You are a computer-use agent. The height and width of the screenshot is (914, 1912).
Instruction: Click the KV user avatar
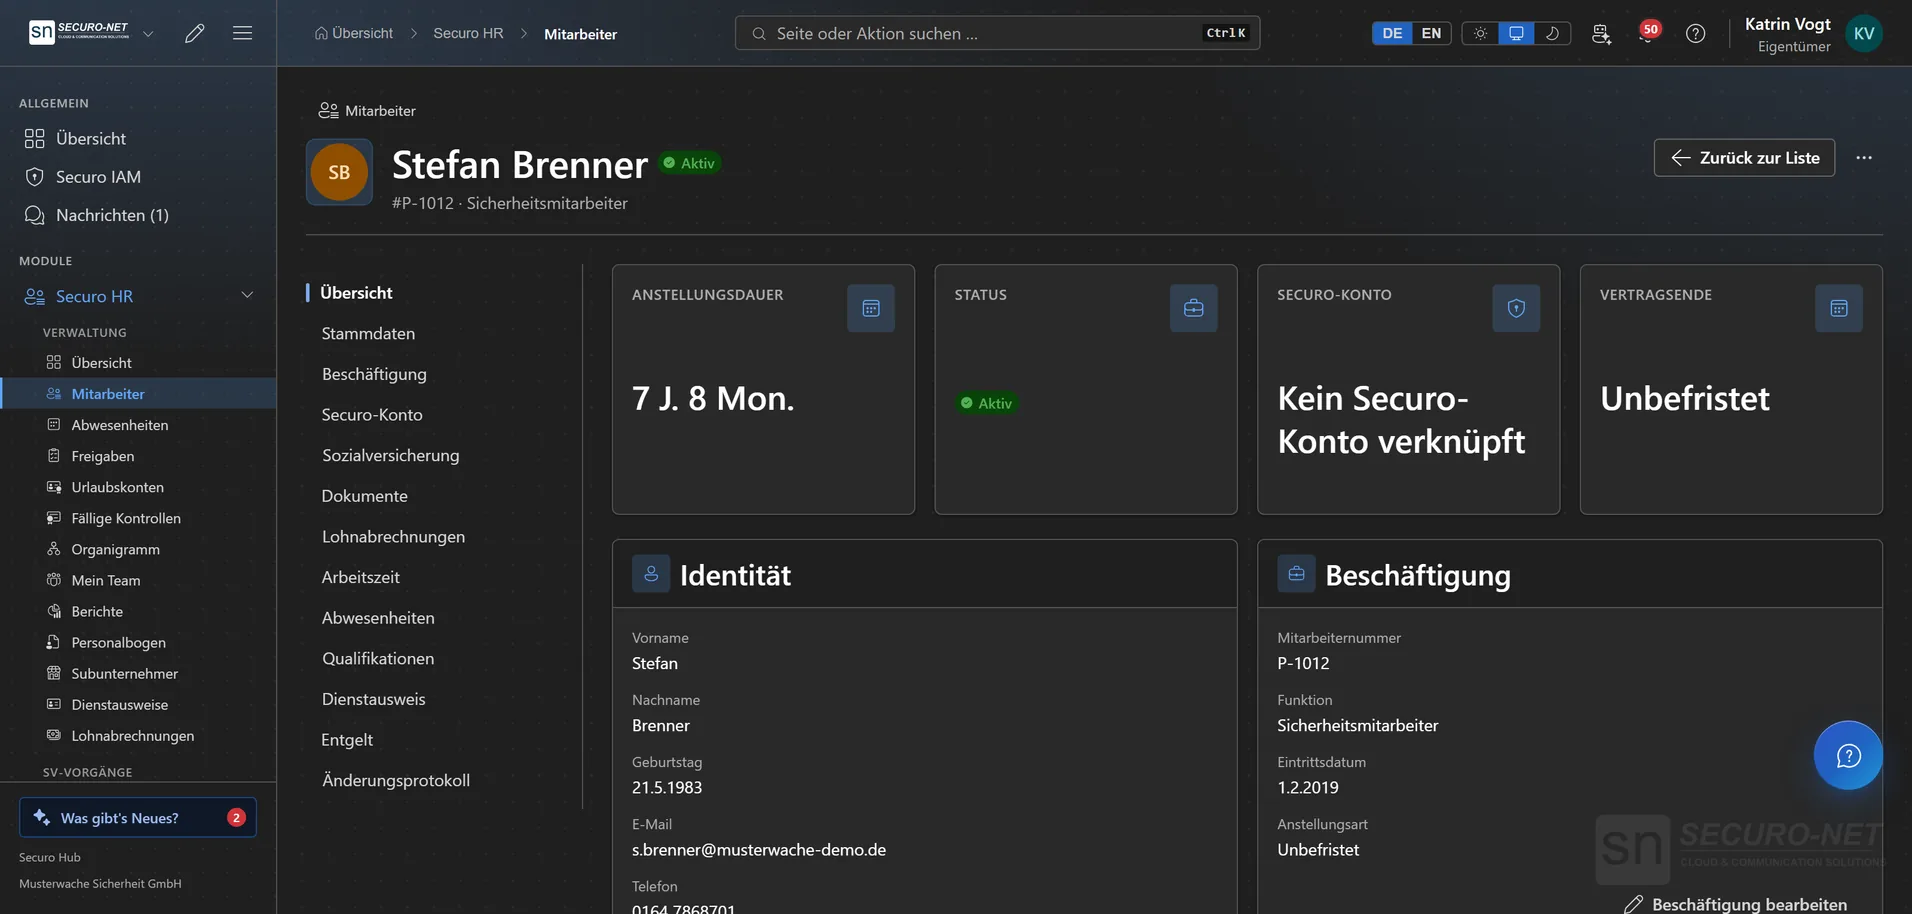coord(1864,33)
